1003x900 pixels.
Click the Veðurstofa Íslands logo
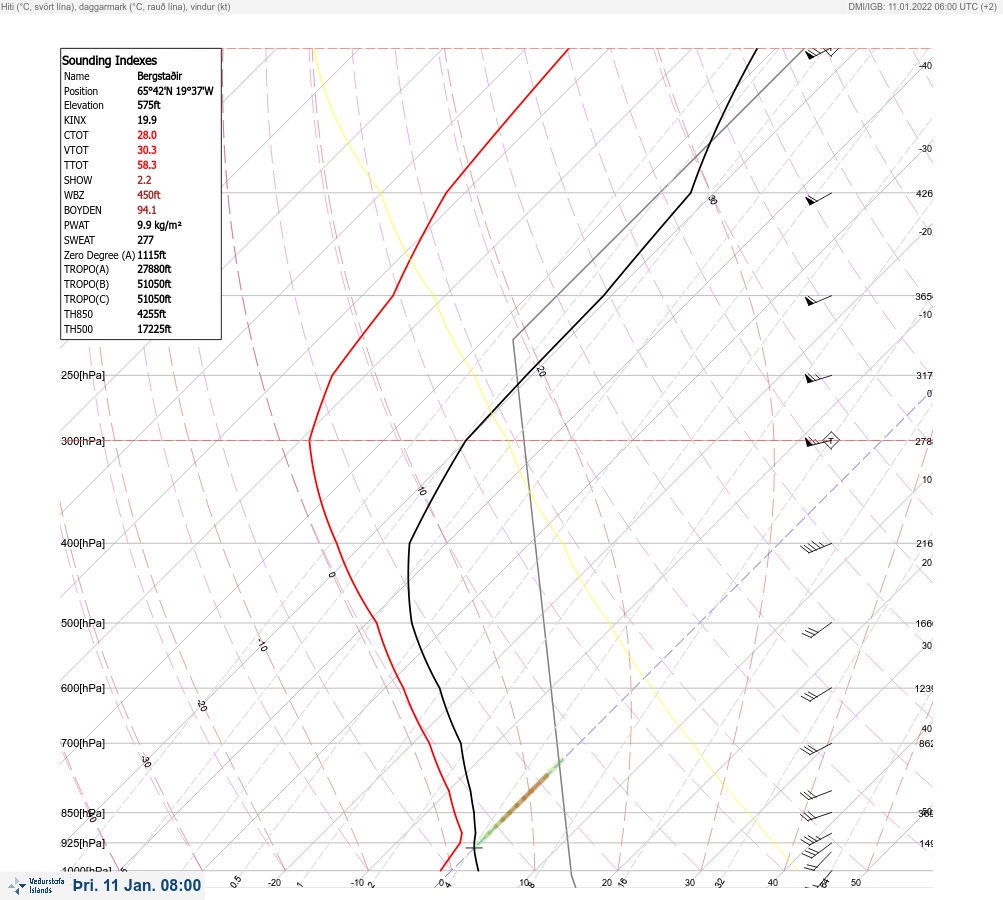pos(36,886)
